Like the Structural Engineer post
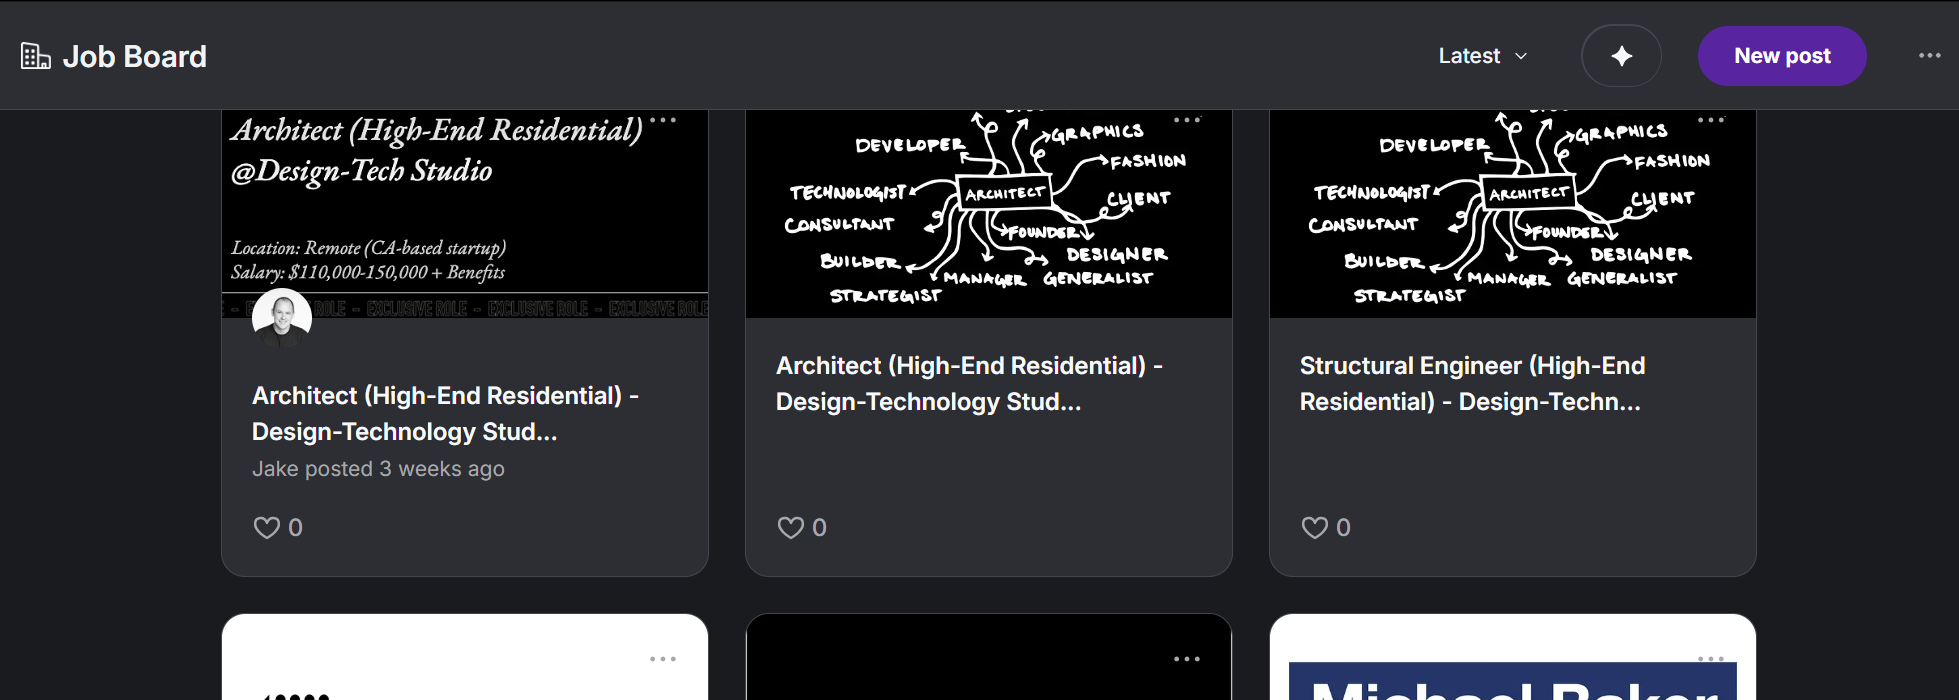Image resolution: width=1959 pixels, height=700 pixels. (1314, 527)
